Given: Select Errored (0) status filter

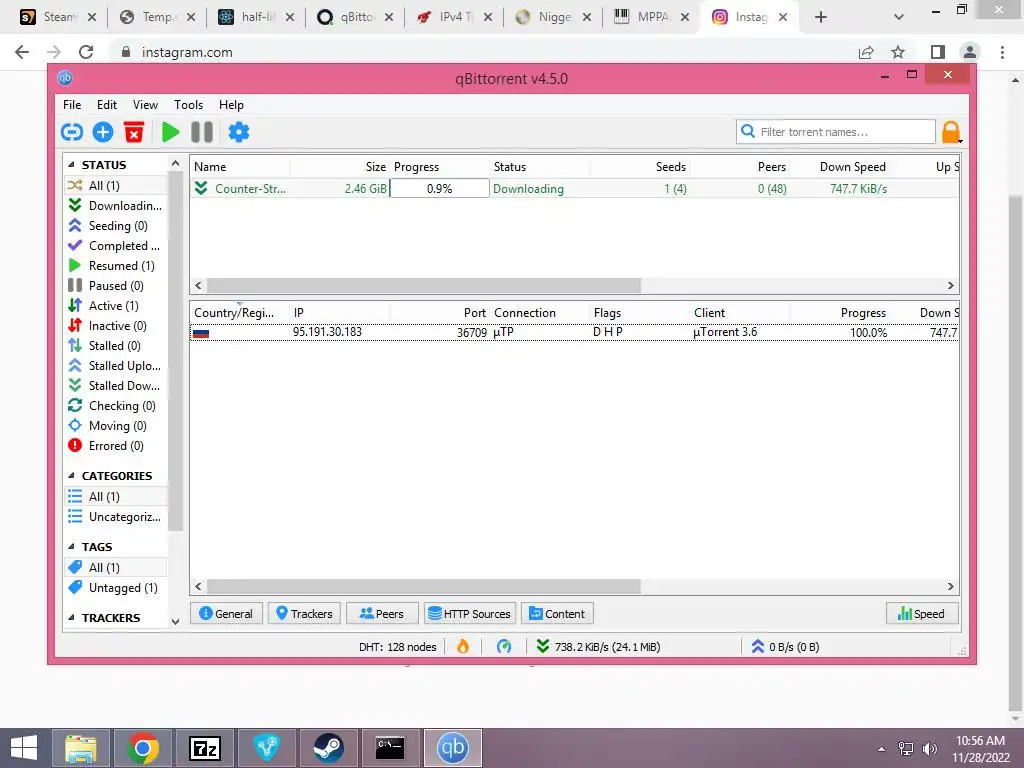Looking at the screenshot, I should [116, 446].
